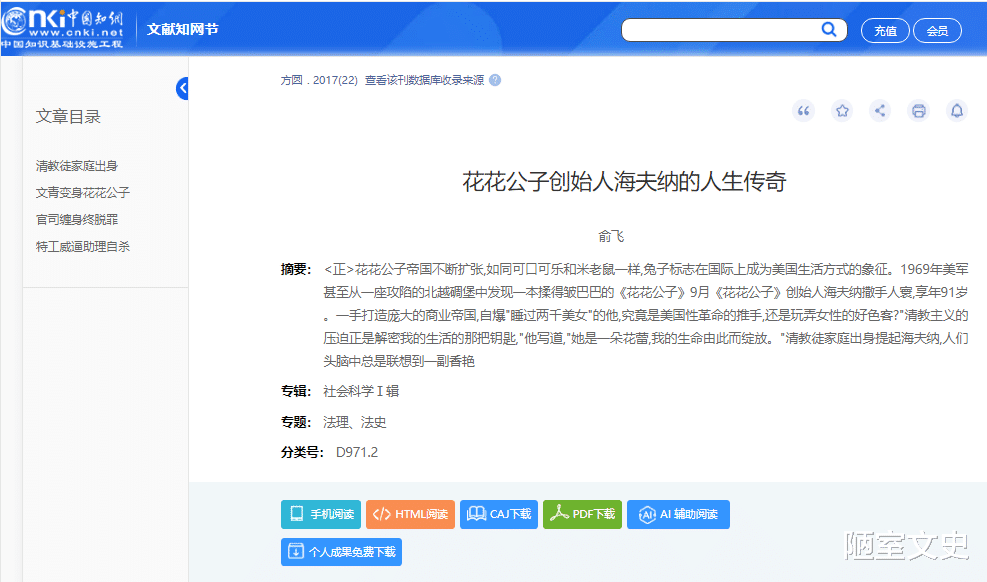
Task: Click the article title 花花公子创始人海夫纳的人生传奇
Action: point(624,182)
